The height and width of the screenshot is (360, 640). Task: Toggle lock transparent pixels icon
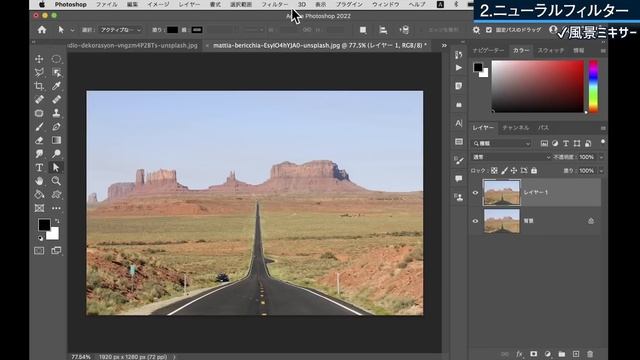(494, 171)
